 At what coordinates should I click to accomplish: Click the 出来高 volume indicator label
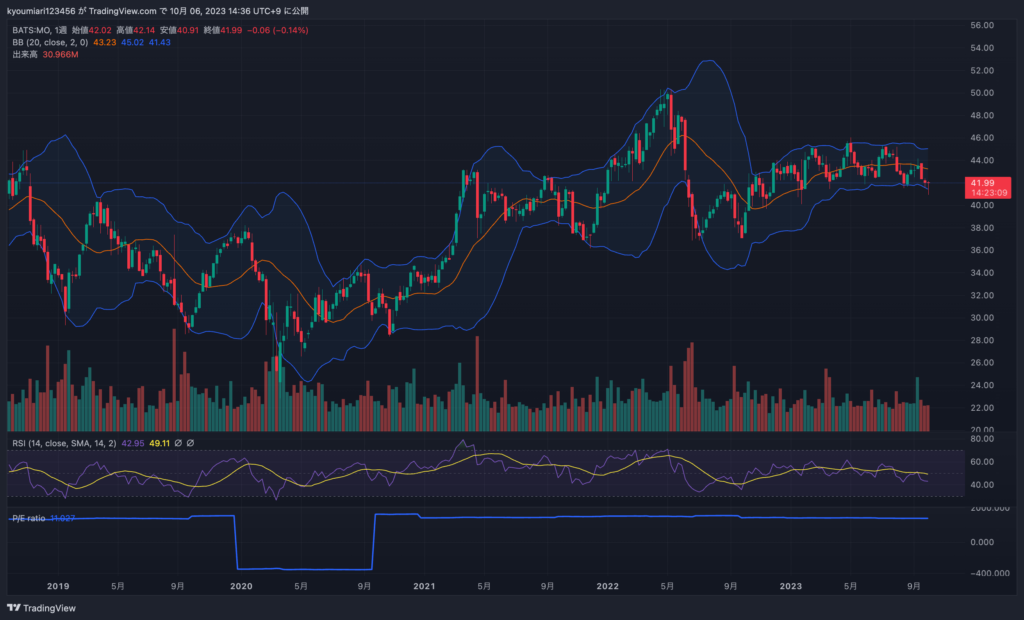(25, 55)
